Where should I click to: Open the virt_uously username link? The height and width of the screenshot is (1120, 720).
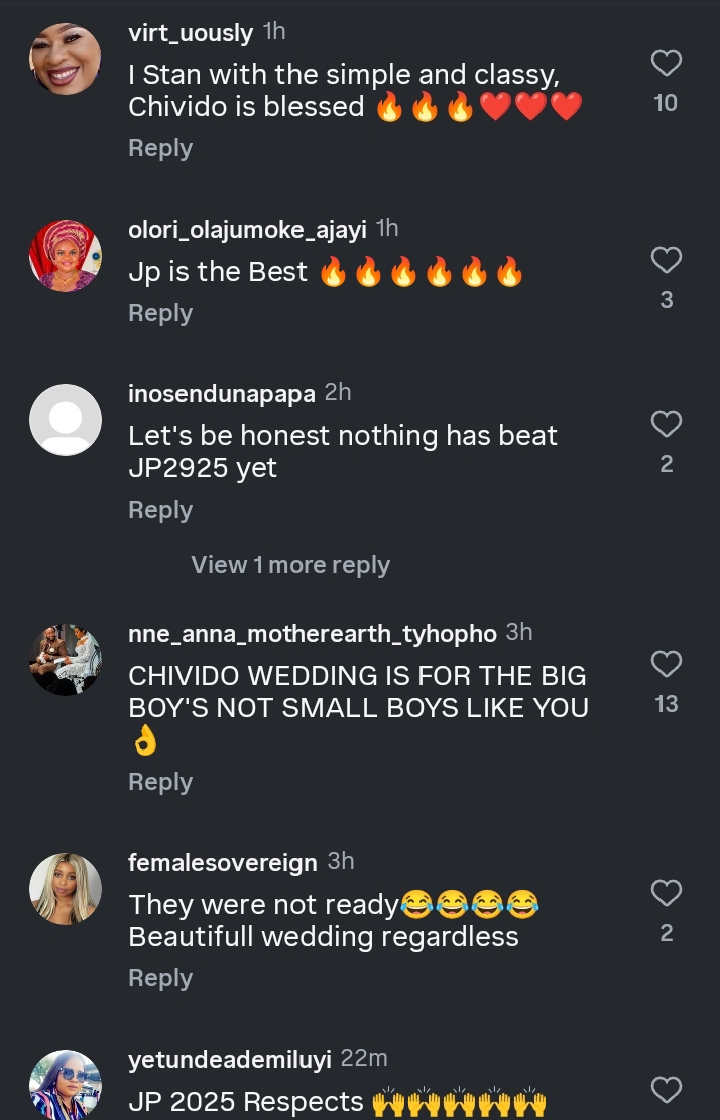coord(191,32)
